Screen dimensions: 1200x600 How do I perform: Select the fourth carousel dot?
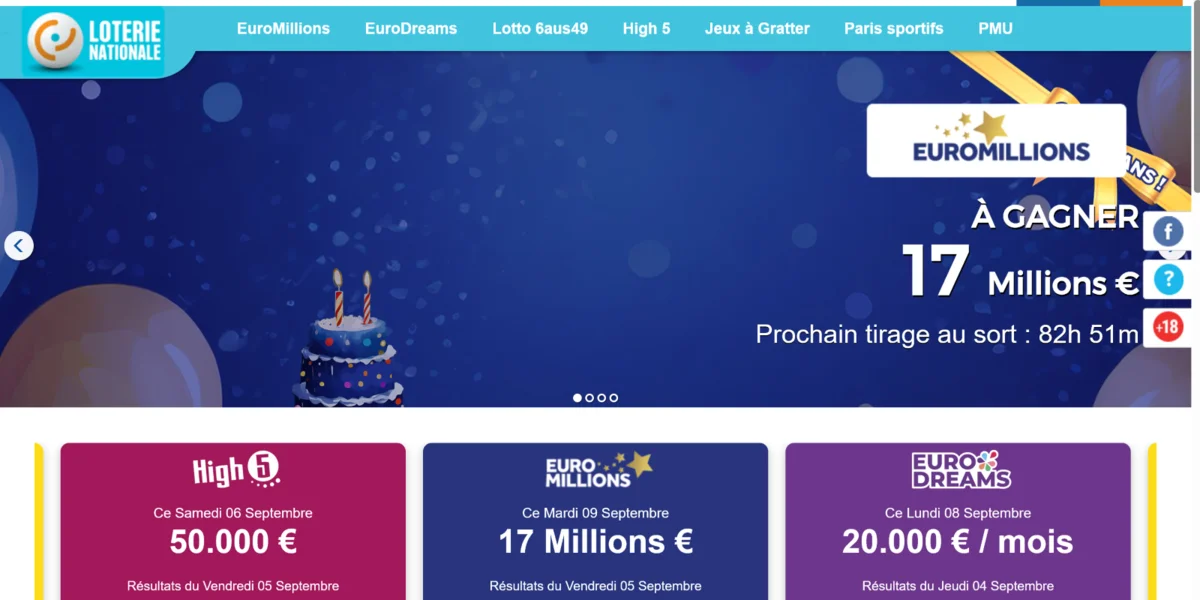tap(613, 398)
